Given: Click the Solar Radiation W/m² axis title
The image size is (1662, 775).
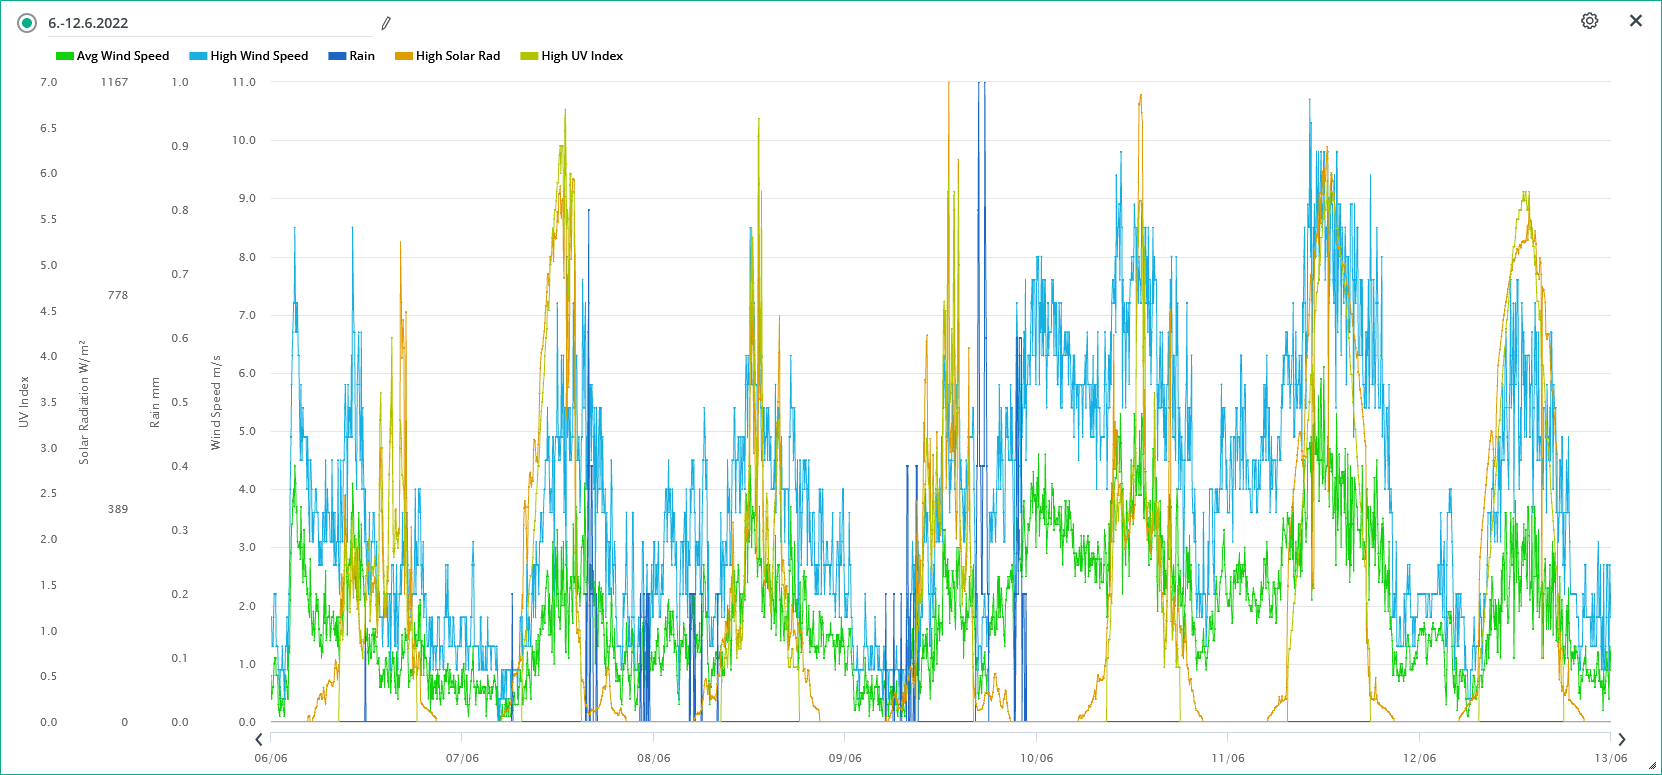Looking at the screenshot, I should [84, 402].
